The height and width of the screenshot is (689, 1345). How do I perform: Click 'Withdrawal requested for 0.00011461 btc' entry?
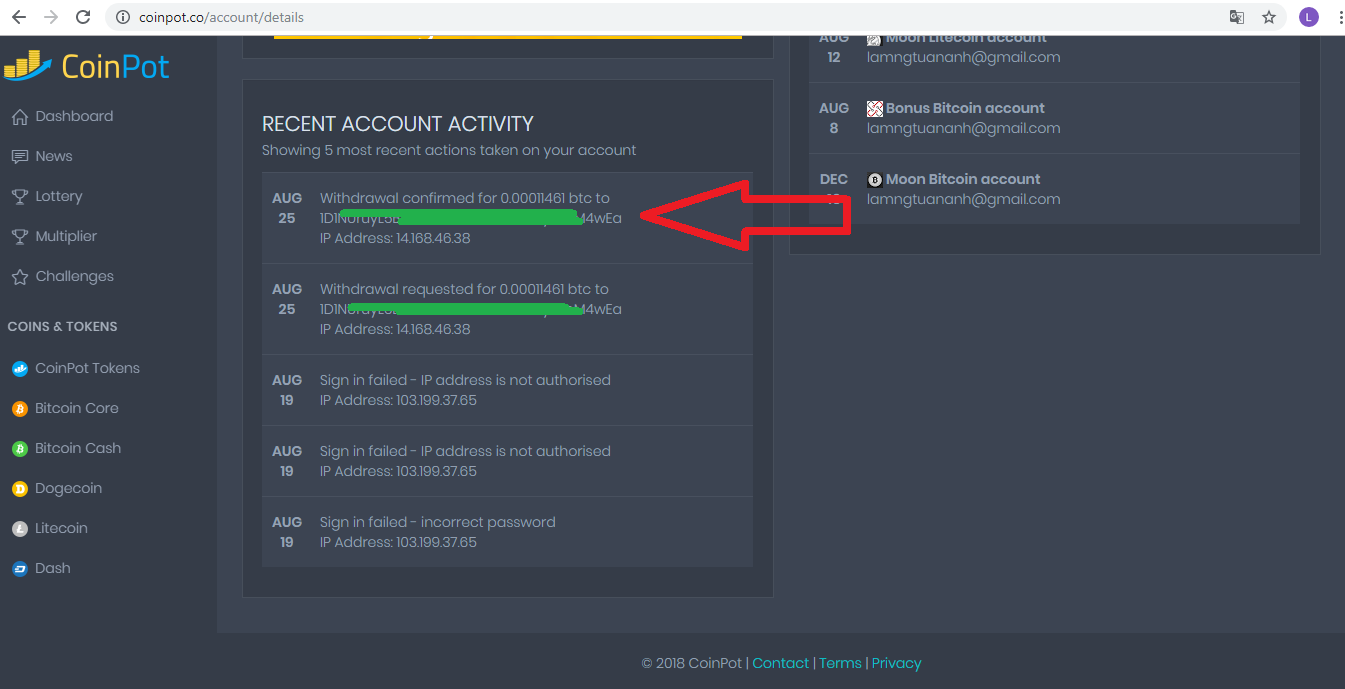(507, 309)
